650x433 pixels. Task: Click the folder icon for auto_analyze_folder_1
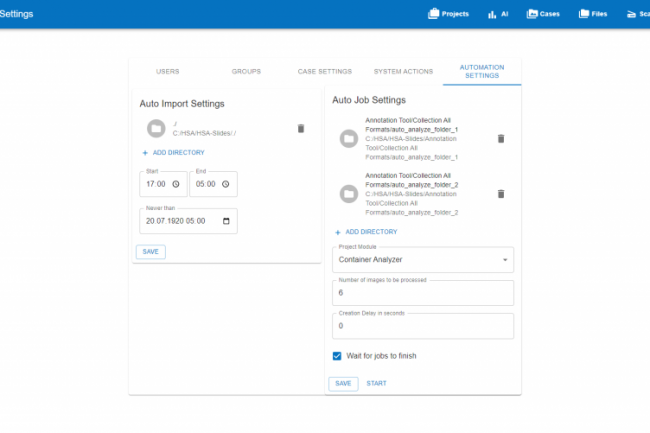349,138
